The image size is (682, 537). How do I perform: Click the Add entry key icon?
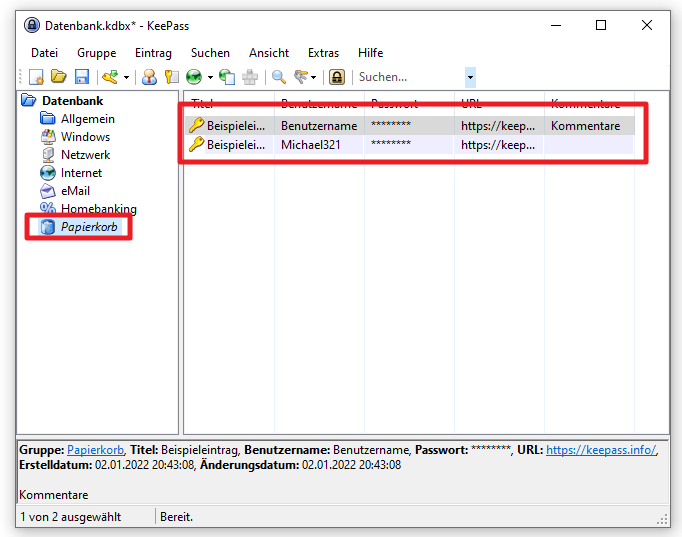(110, 77)
